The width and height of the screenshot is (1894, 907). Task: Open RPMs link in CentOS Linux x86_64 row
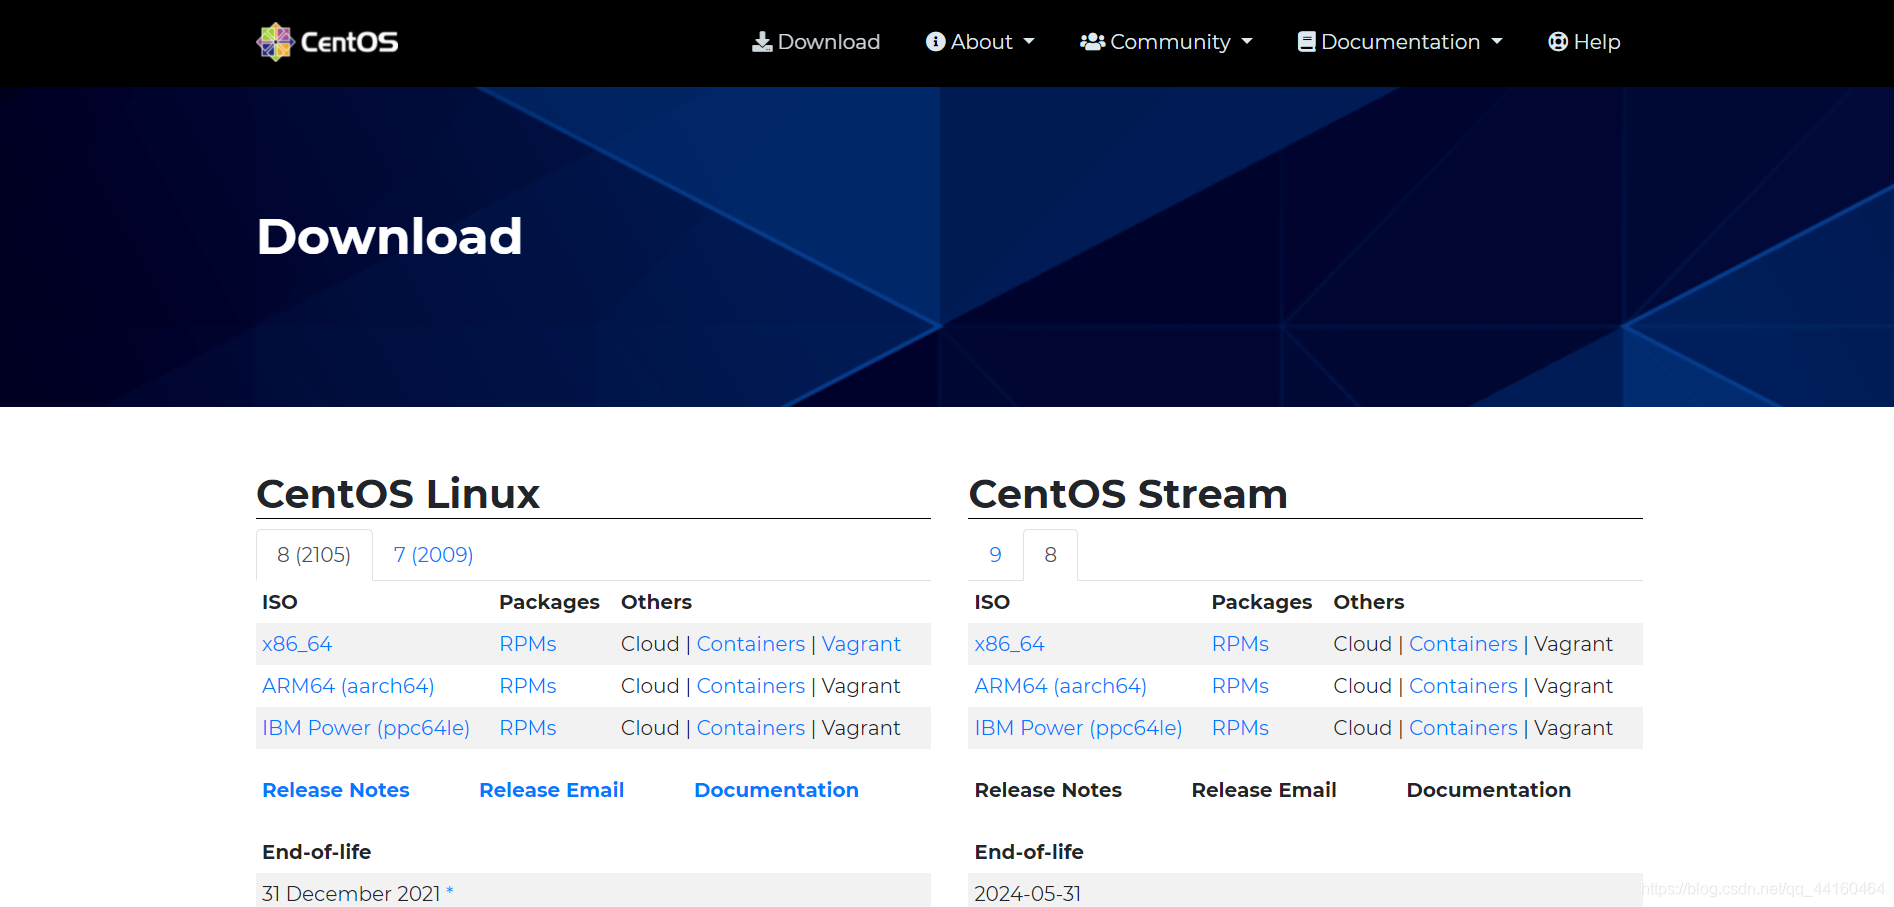528,644
